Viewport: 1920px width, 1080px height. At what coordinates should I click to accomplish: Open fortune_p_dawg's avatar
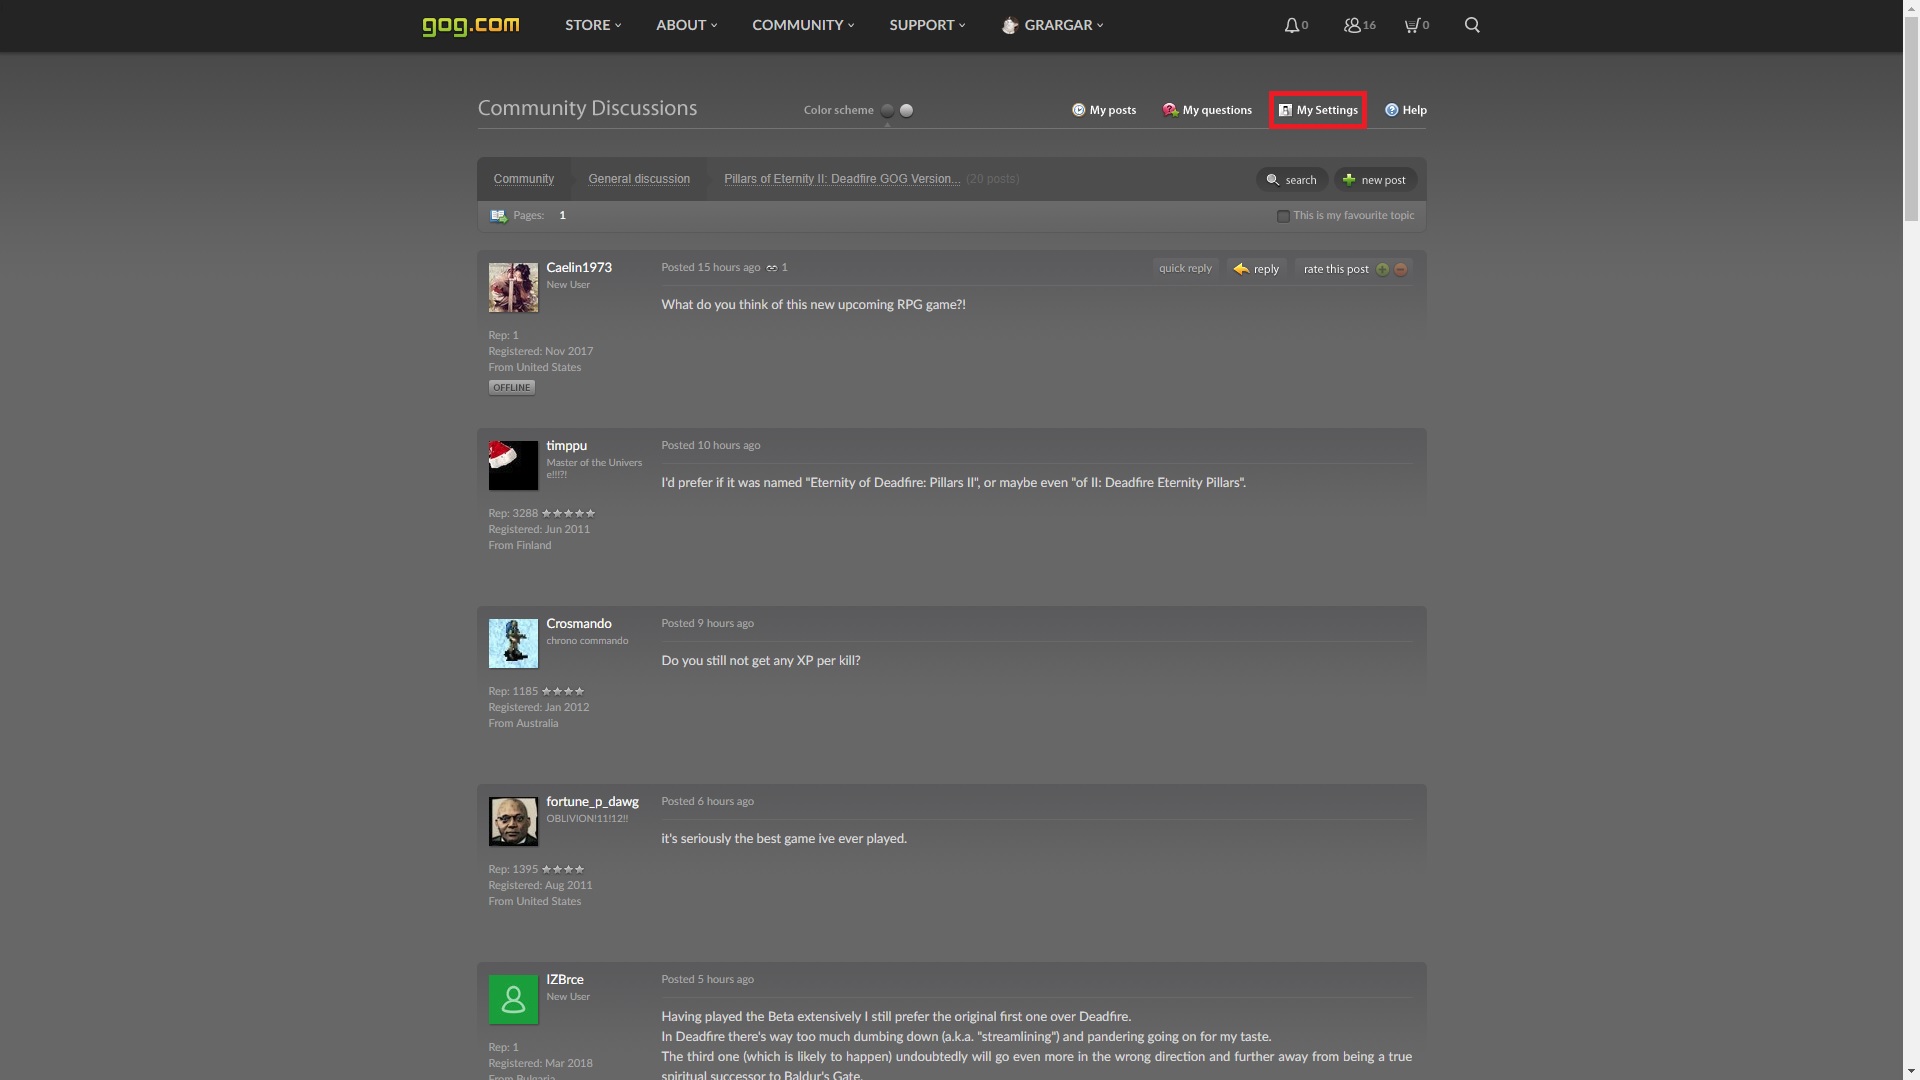tap(513, 822)
